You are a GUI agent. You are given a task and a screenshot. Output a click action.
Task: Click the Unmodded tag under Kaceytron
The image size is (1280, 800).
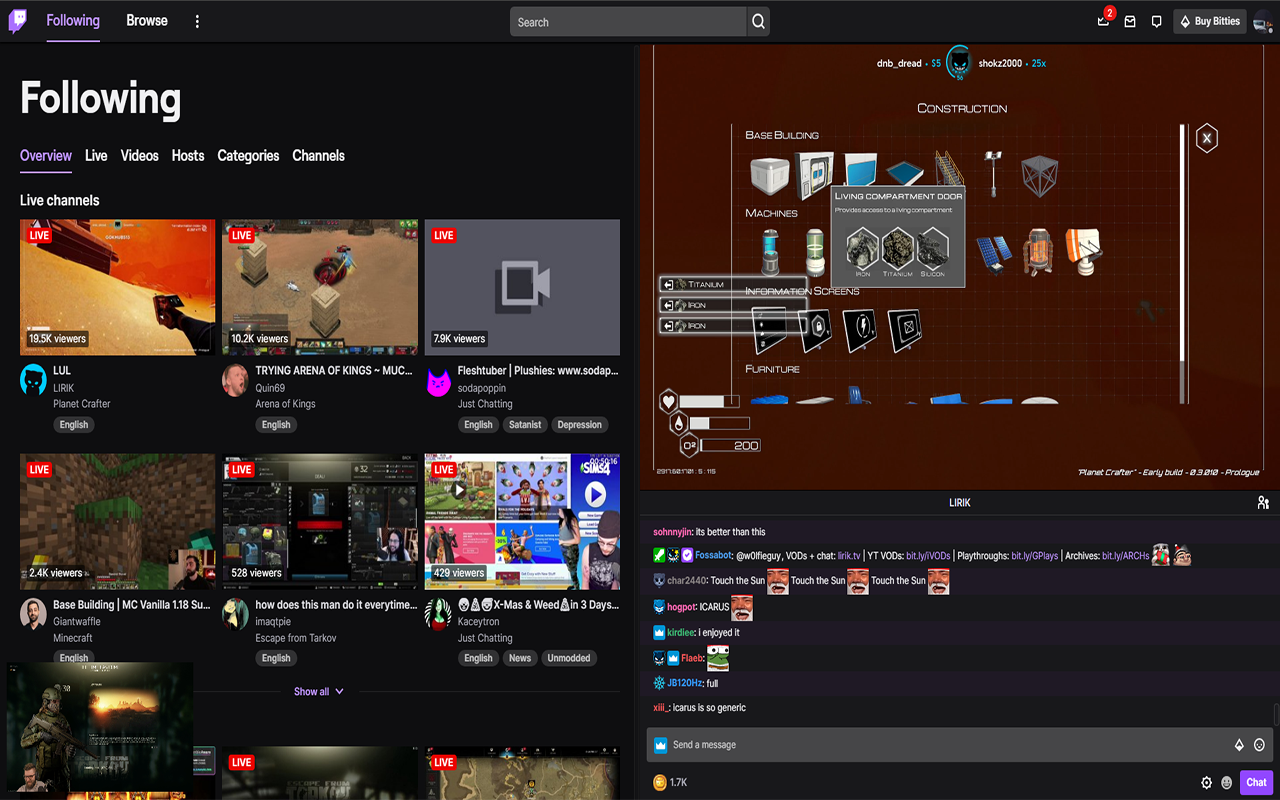569,658
